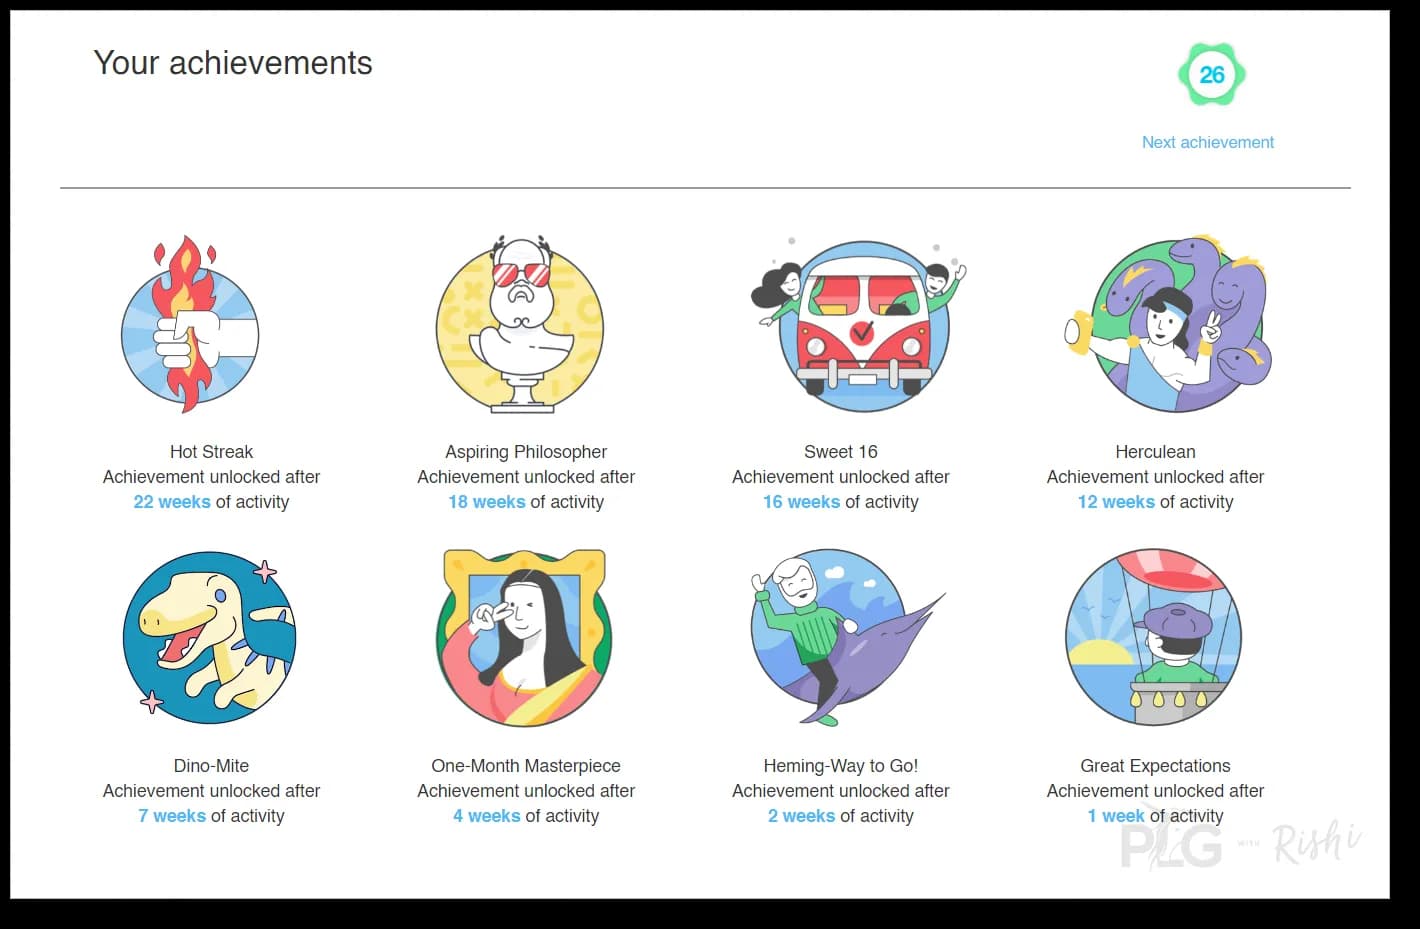Click the 22 weeks link under Hot Streak
The image size is (1420, 929).
pyautogui.click(x=172, y=502)
